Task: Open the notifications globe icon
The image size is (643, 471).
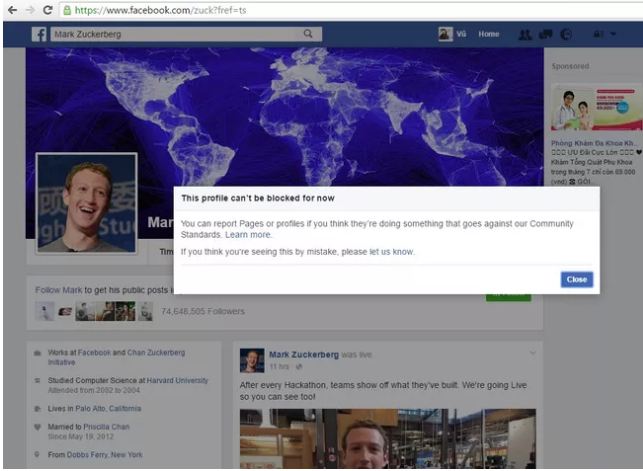Action: [x=566, y=34]
